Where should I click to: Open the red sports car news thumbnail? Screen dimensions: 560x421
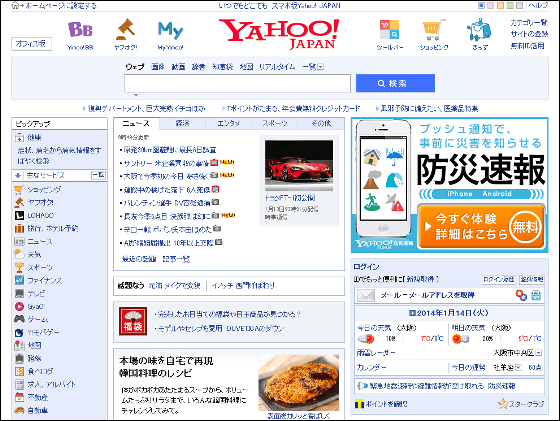299,165
